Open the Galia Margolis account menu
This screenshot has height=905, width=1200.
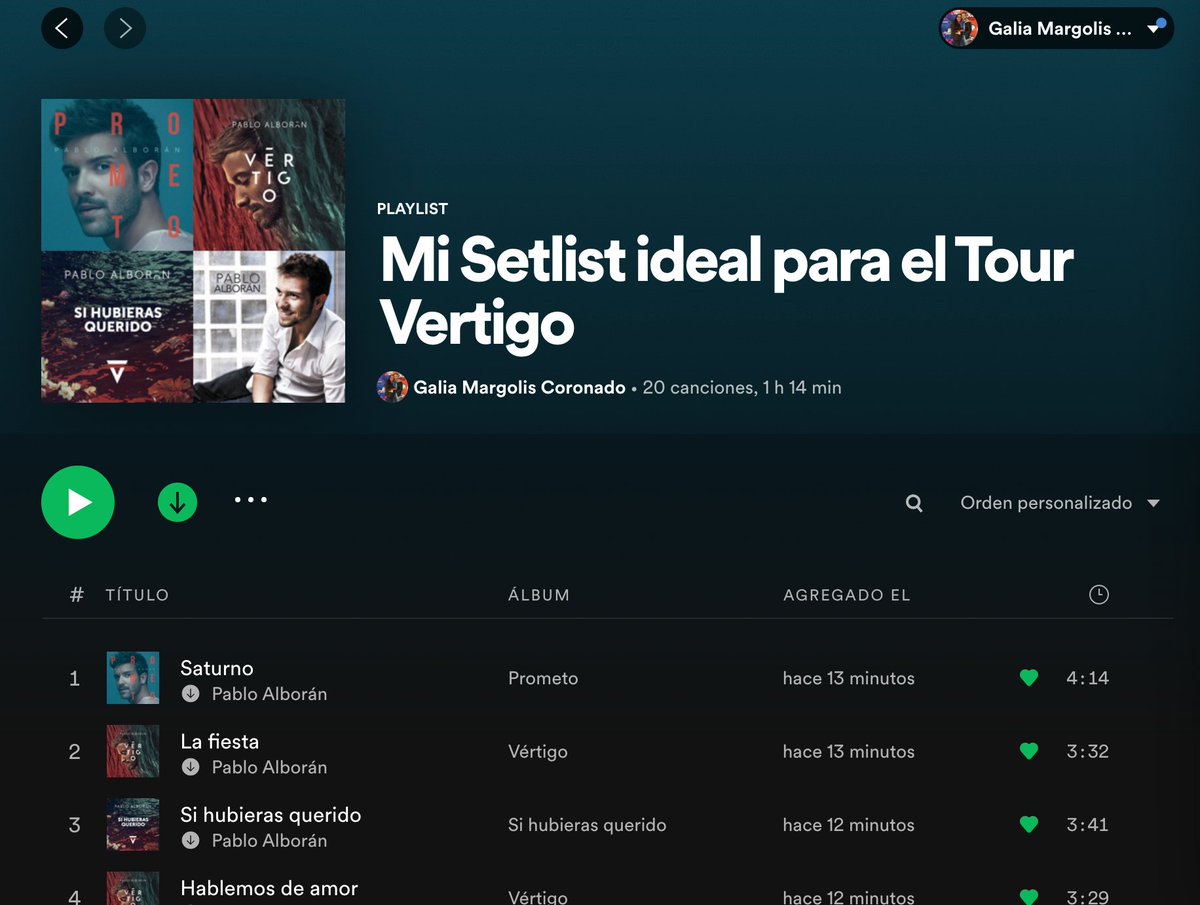tap(1056, 28)
